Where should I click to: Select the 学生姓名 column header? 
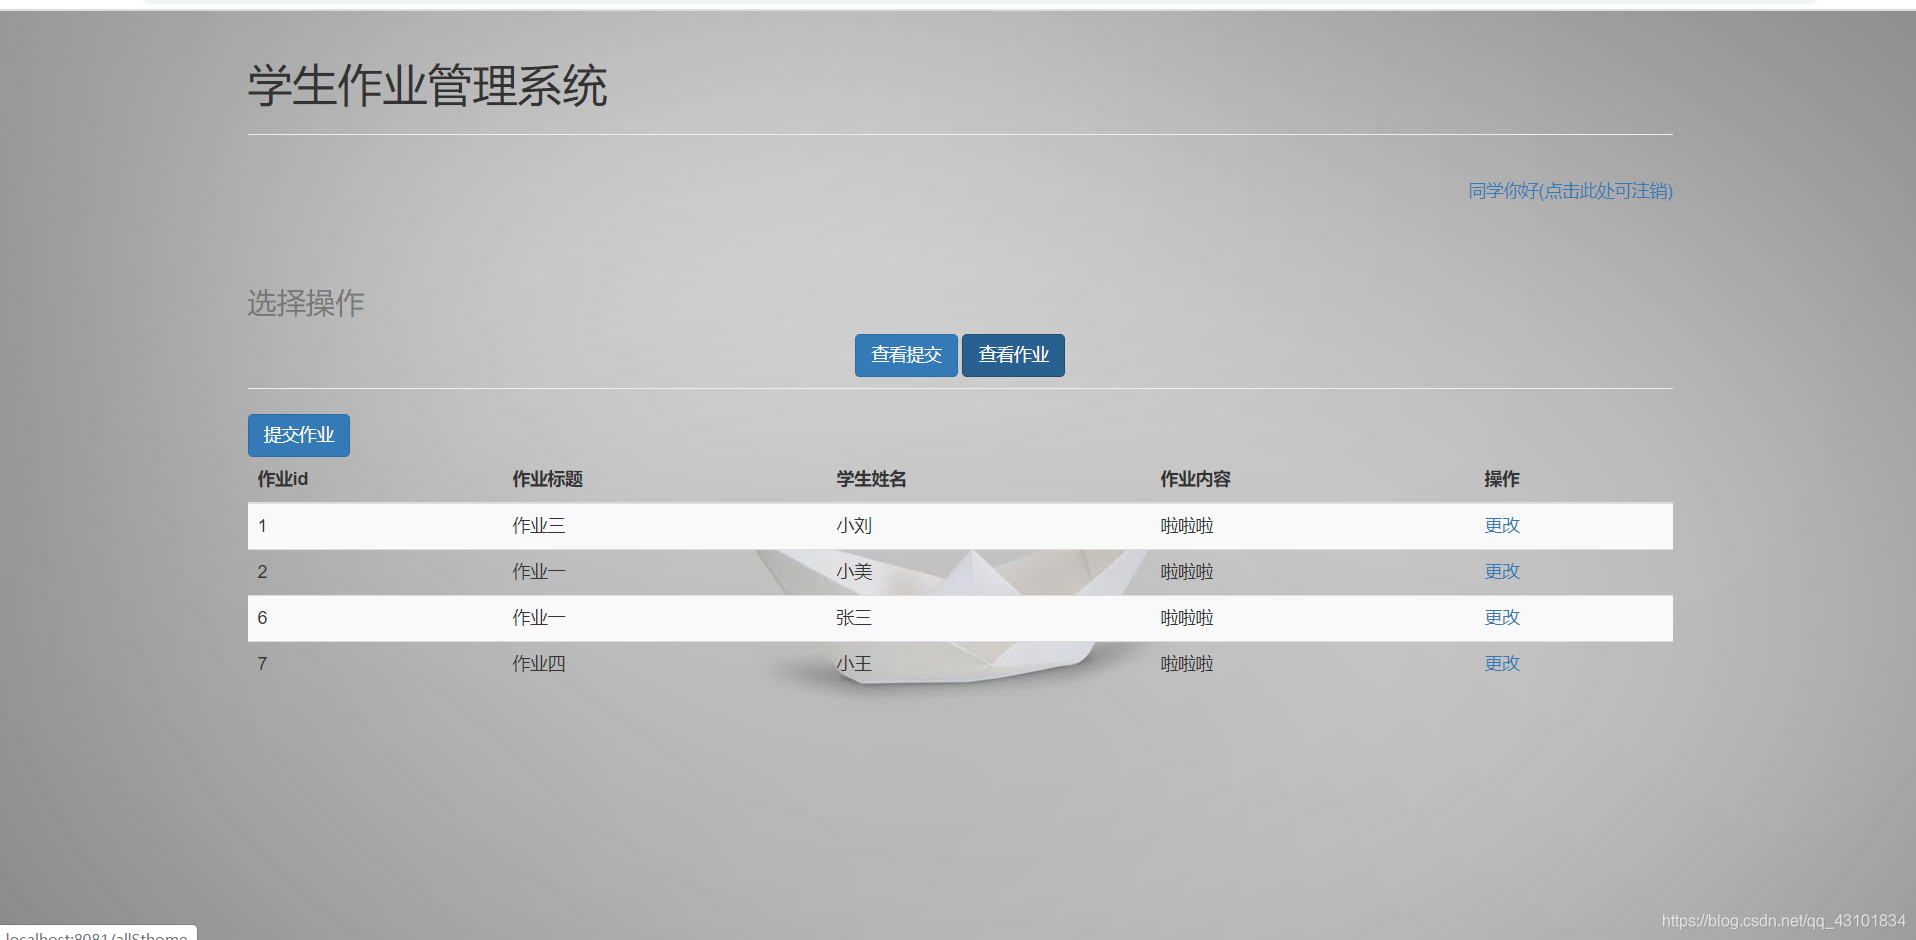(872, 479)
